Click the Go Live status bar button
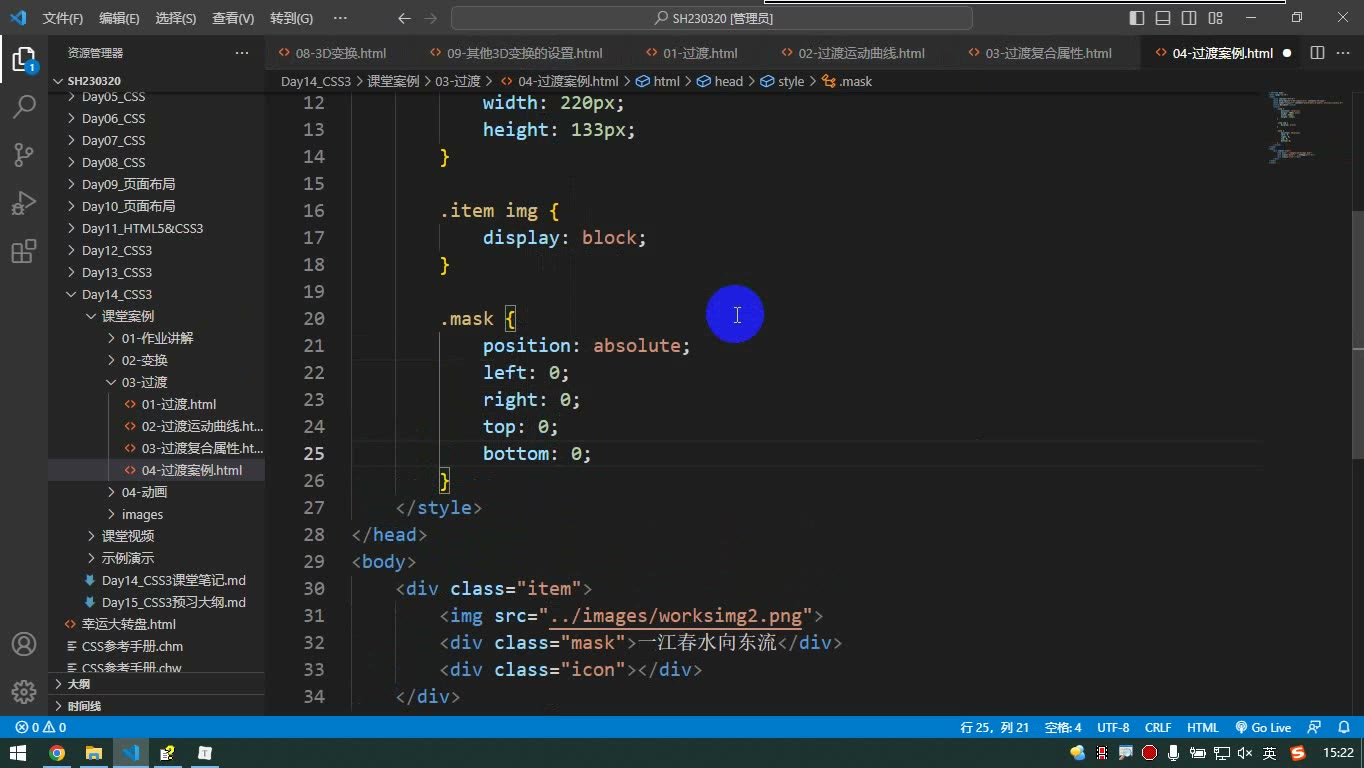The height and width of the screenshot is (768, 1364). [1263, 728]
